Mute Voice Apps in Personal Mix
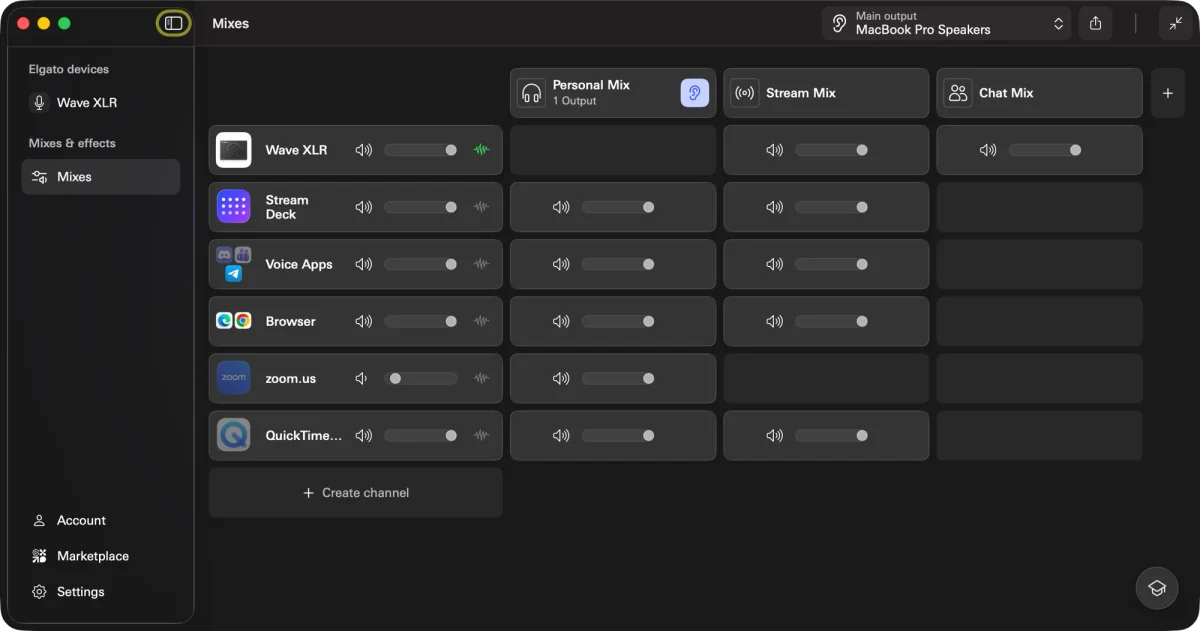Viewport: 1200px width, 631px height. tap(561, 264)
